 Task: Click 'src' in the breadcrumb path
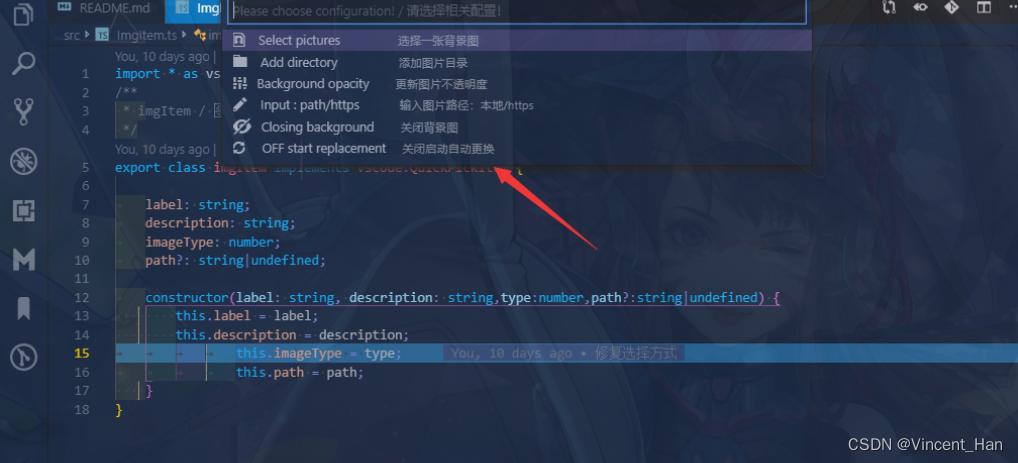coord(71,35)
